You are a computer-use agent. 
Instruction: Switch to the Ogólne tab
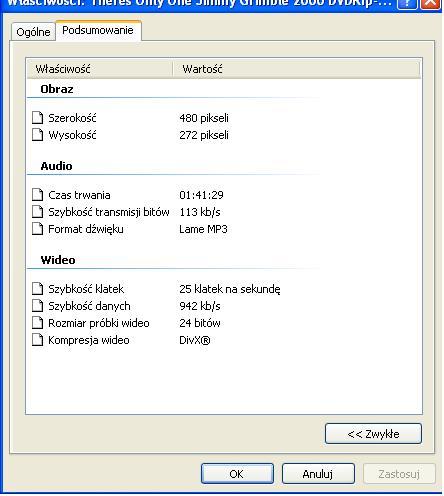pos(33,32)
